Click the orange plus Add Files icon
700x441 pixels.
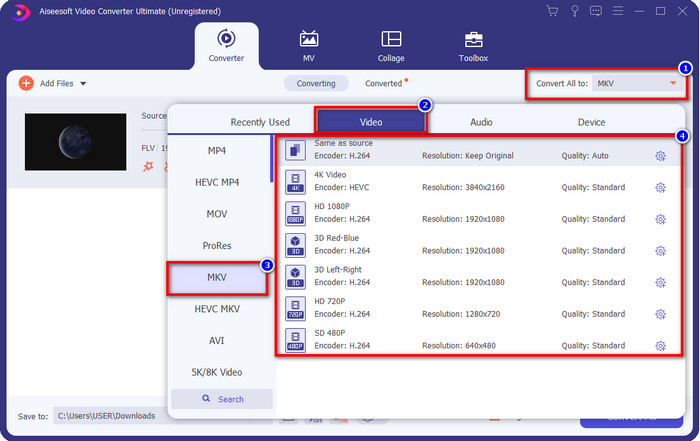click(26, 83)
